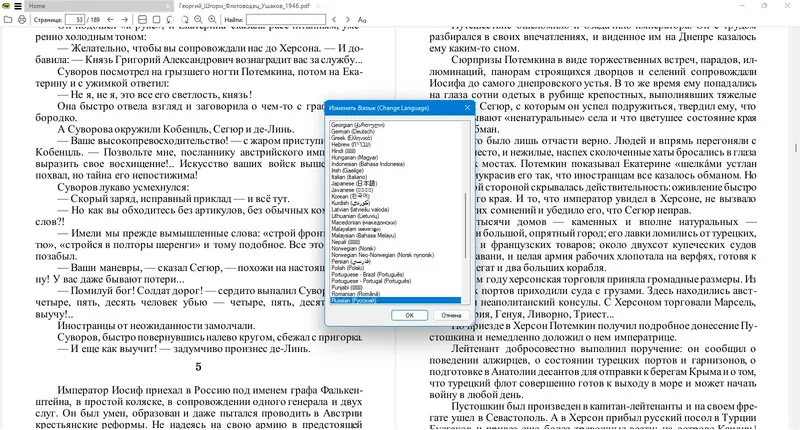Select Romanian (Română) language

355,294
